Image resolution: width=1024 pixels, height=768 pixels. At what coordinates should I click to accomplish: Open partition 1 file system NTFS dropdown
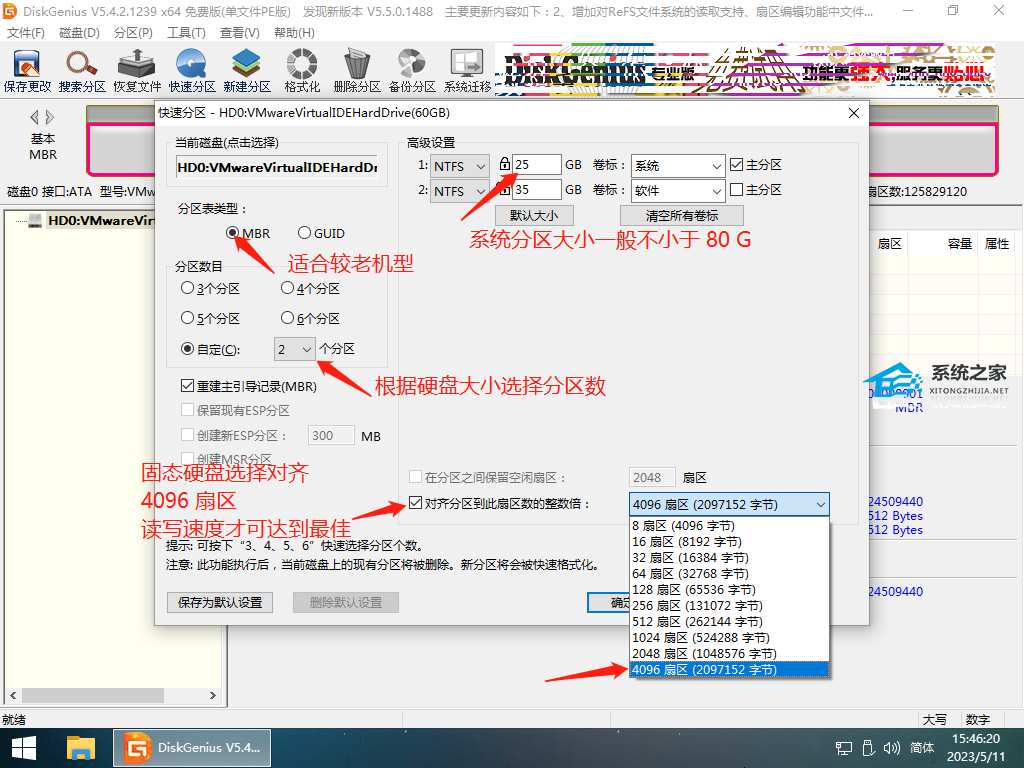pos(460,167)
